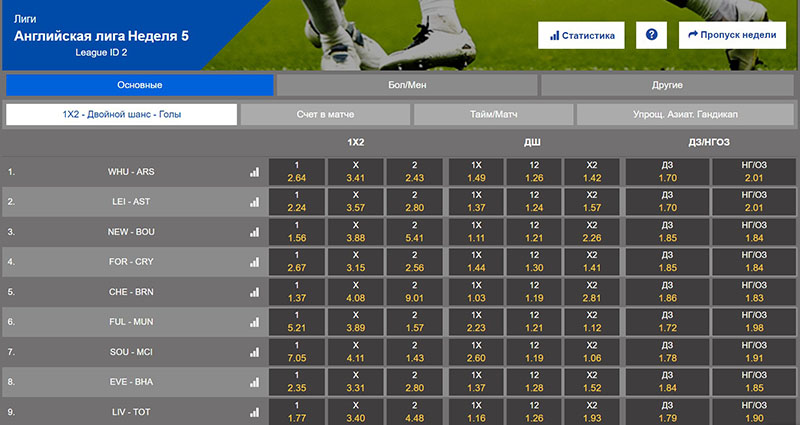Viewport: 800px width, 425px height.
Task: Open Упрощ. Азиат. Гандикап market
Action: (x=685, y=115)
